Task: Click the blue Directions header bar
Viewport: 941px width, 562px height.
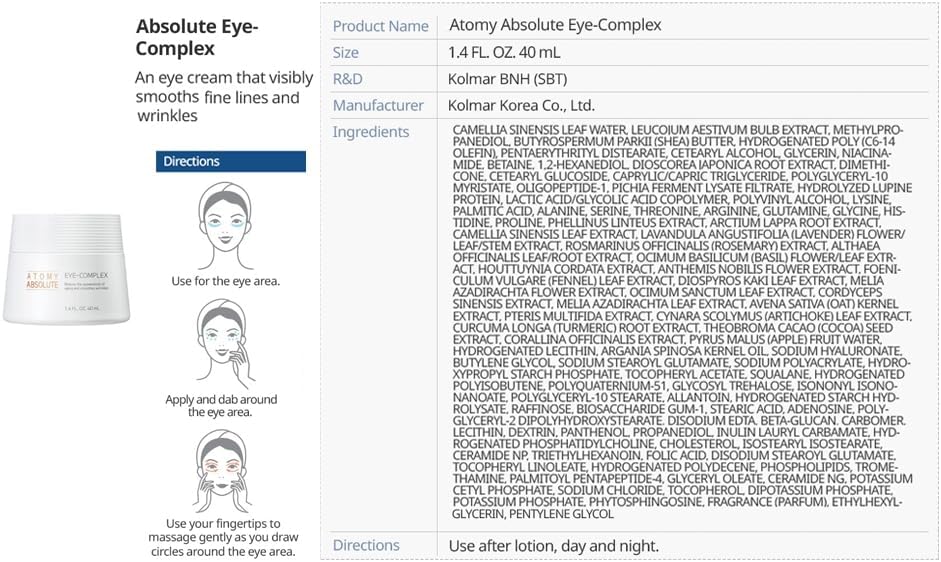Action: [x=231, y=162]
